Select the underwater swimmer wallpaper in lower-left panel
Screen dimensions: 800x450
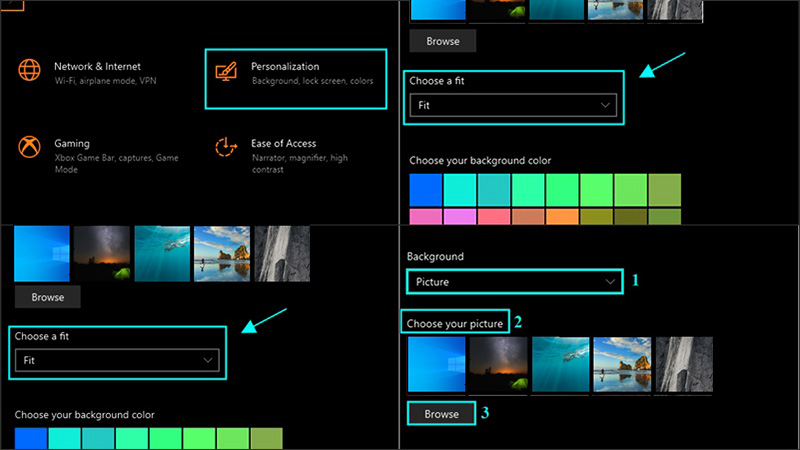click(x=162, y=254)
